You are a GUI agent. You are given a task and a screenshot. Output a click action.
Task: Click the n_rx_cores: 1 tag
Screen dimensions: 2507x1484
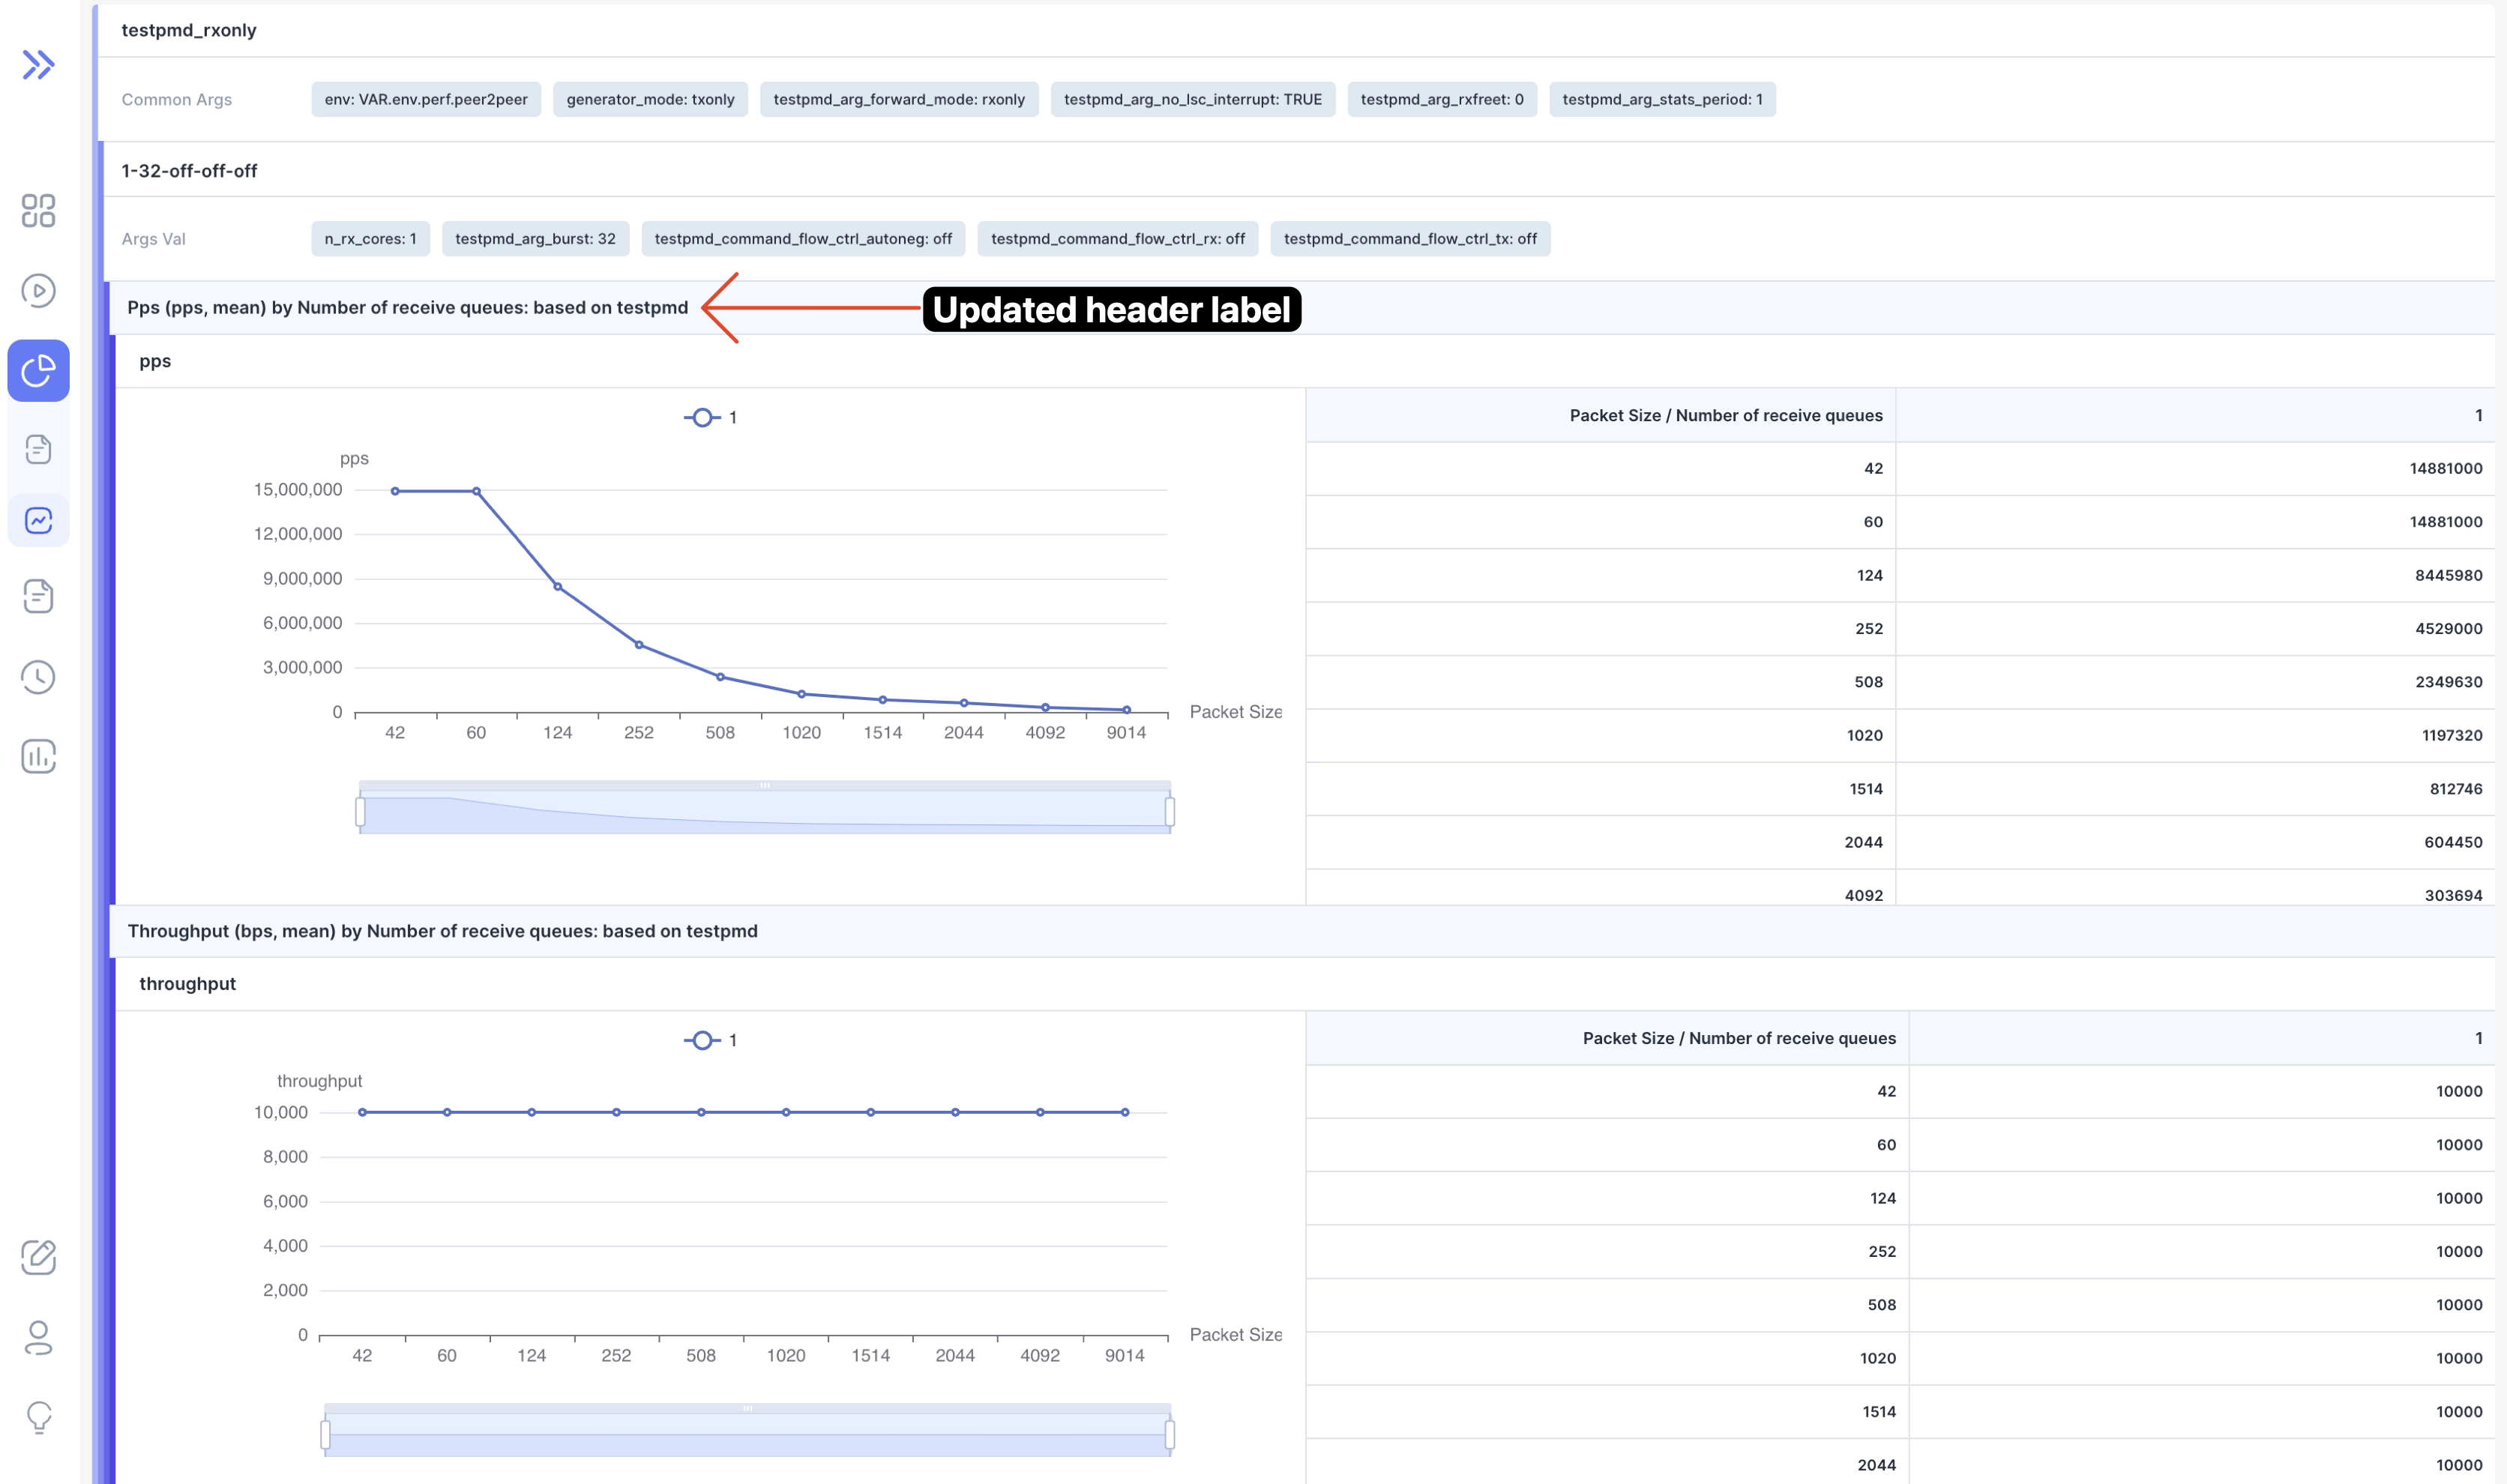370,239
